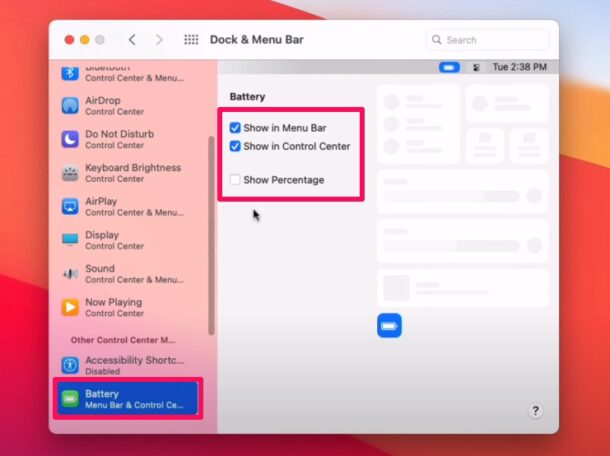Select the Keyboard Brightness icon
Viewport: 610px width, 456px height.
[70, 173]
